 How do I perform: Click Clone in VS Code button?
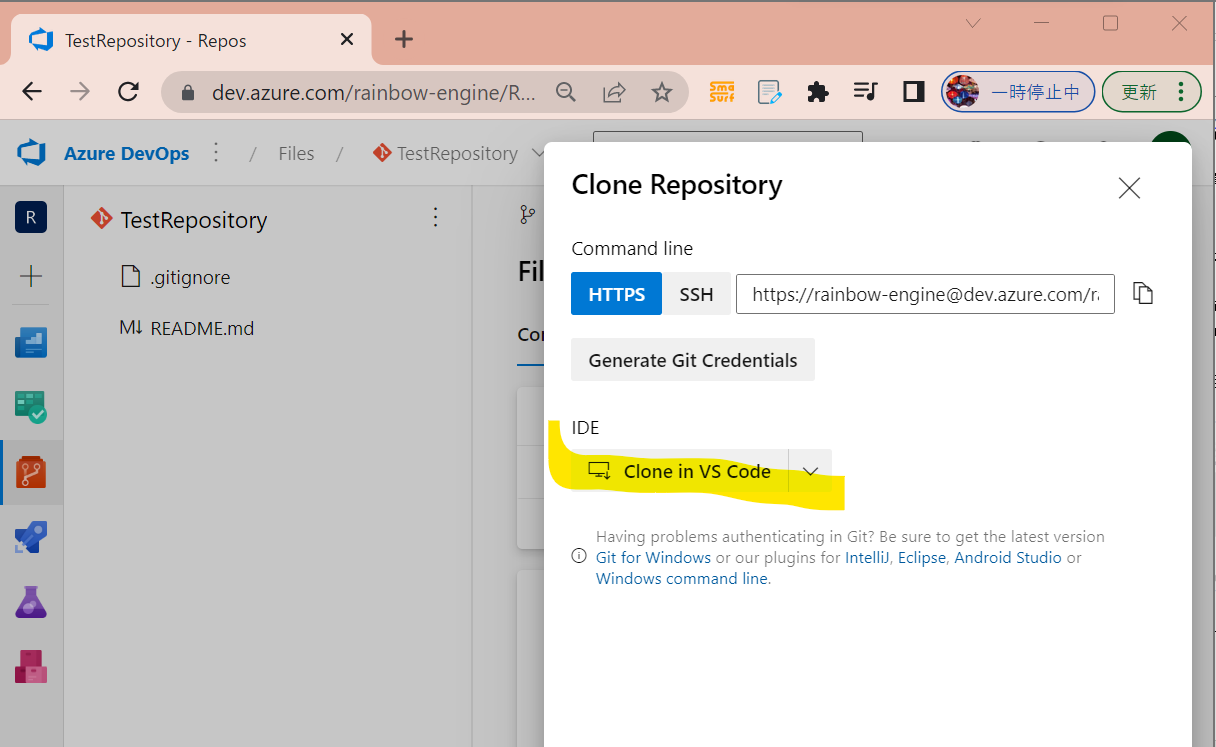(680, 471)
